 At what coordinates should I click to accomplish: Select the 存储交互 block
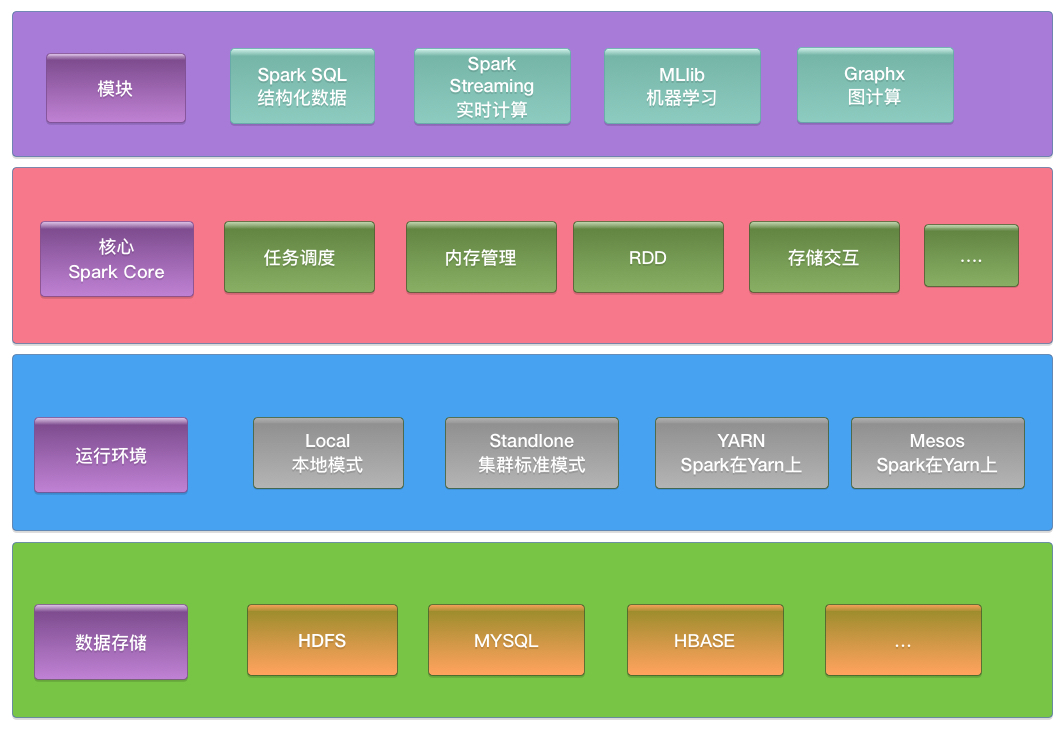(824, 257)
